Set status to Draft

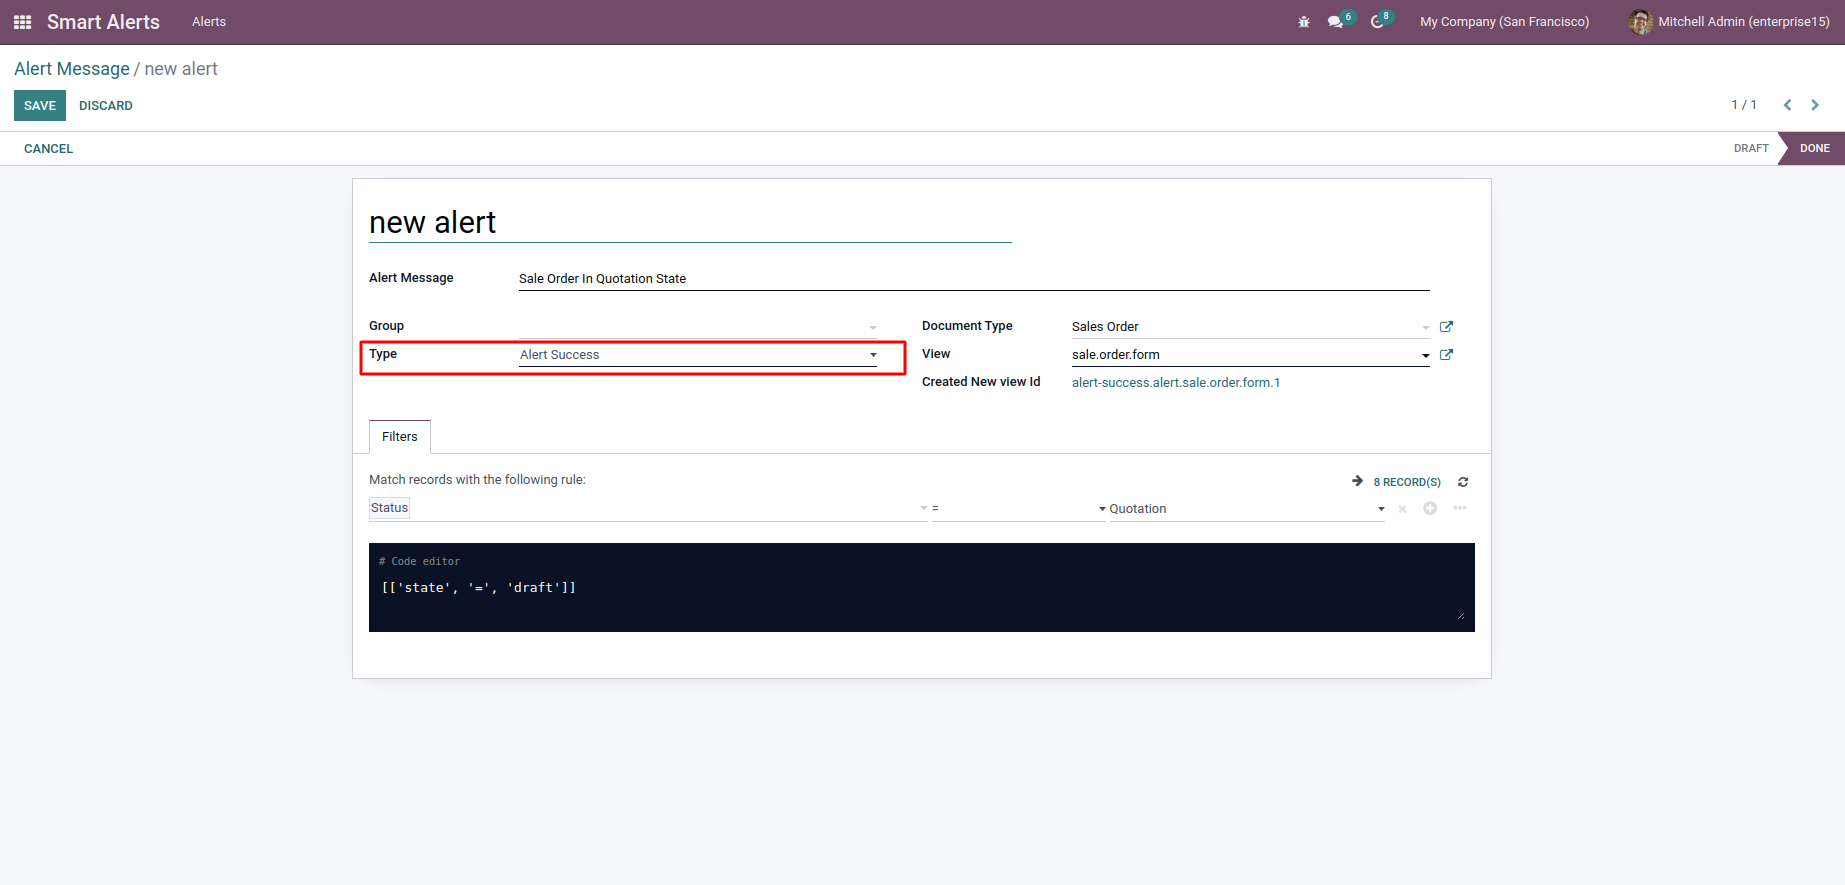[x=1751, y=148]
